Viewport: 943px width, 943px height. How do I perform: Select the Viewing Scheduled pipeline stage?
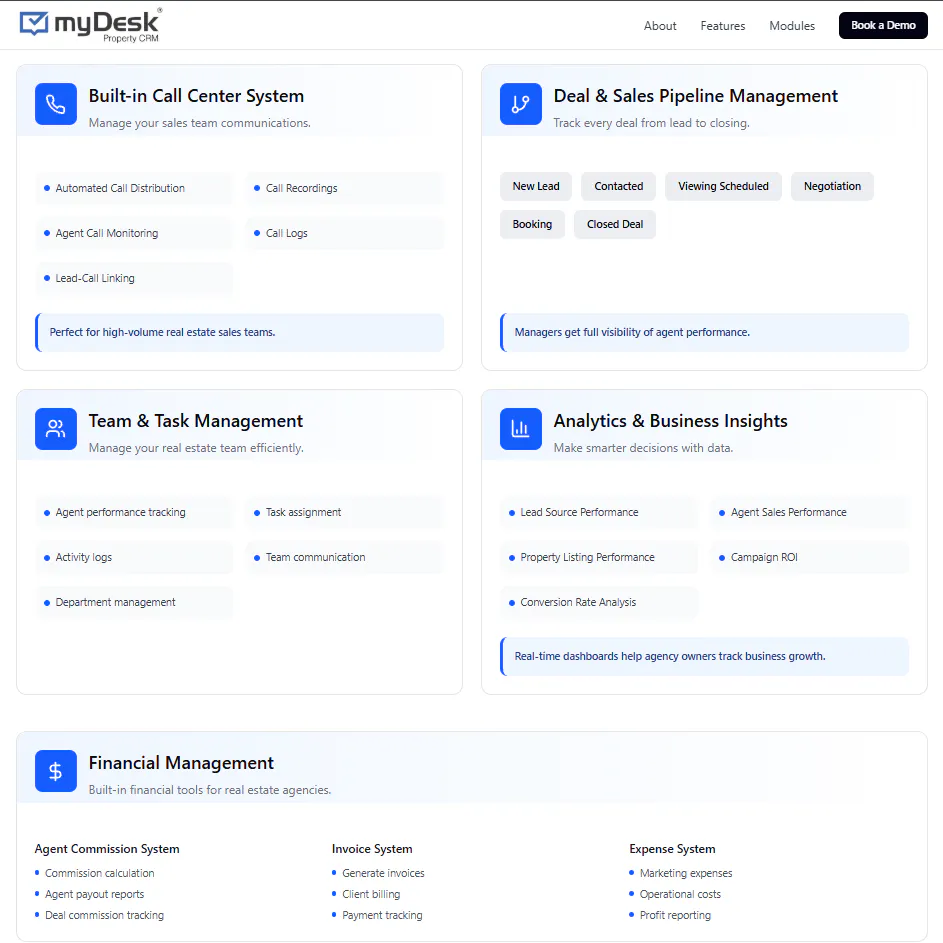[723, 186]
